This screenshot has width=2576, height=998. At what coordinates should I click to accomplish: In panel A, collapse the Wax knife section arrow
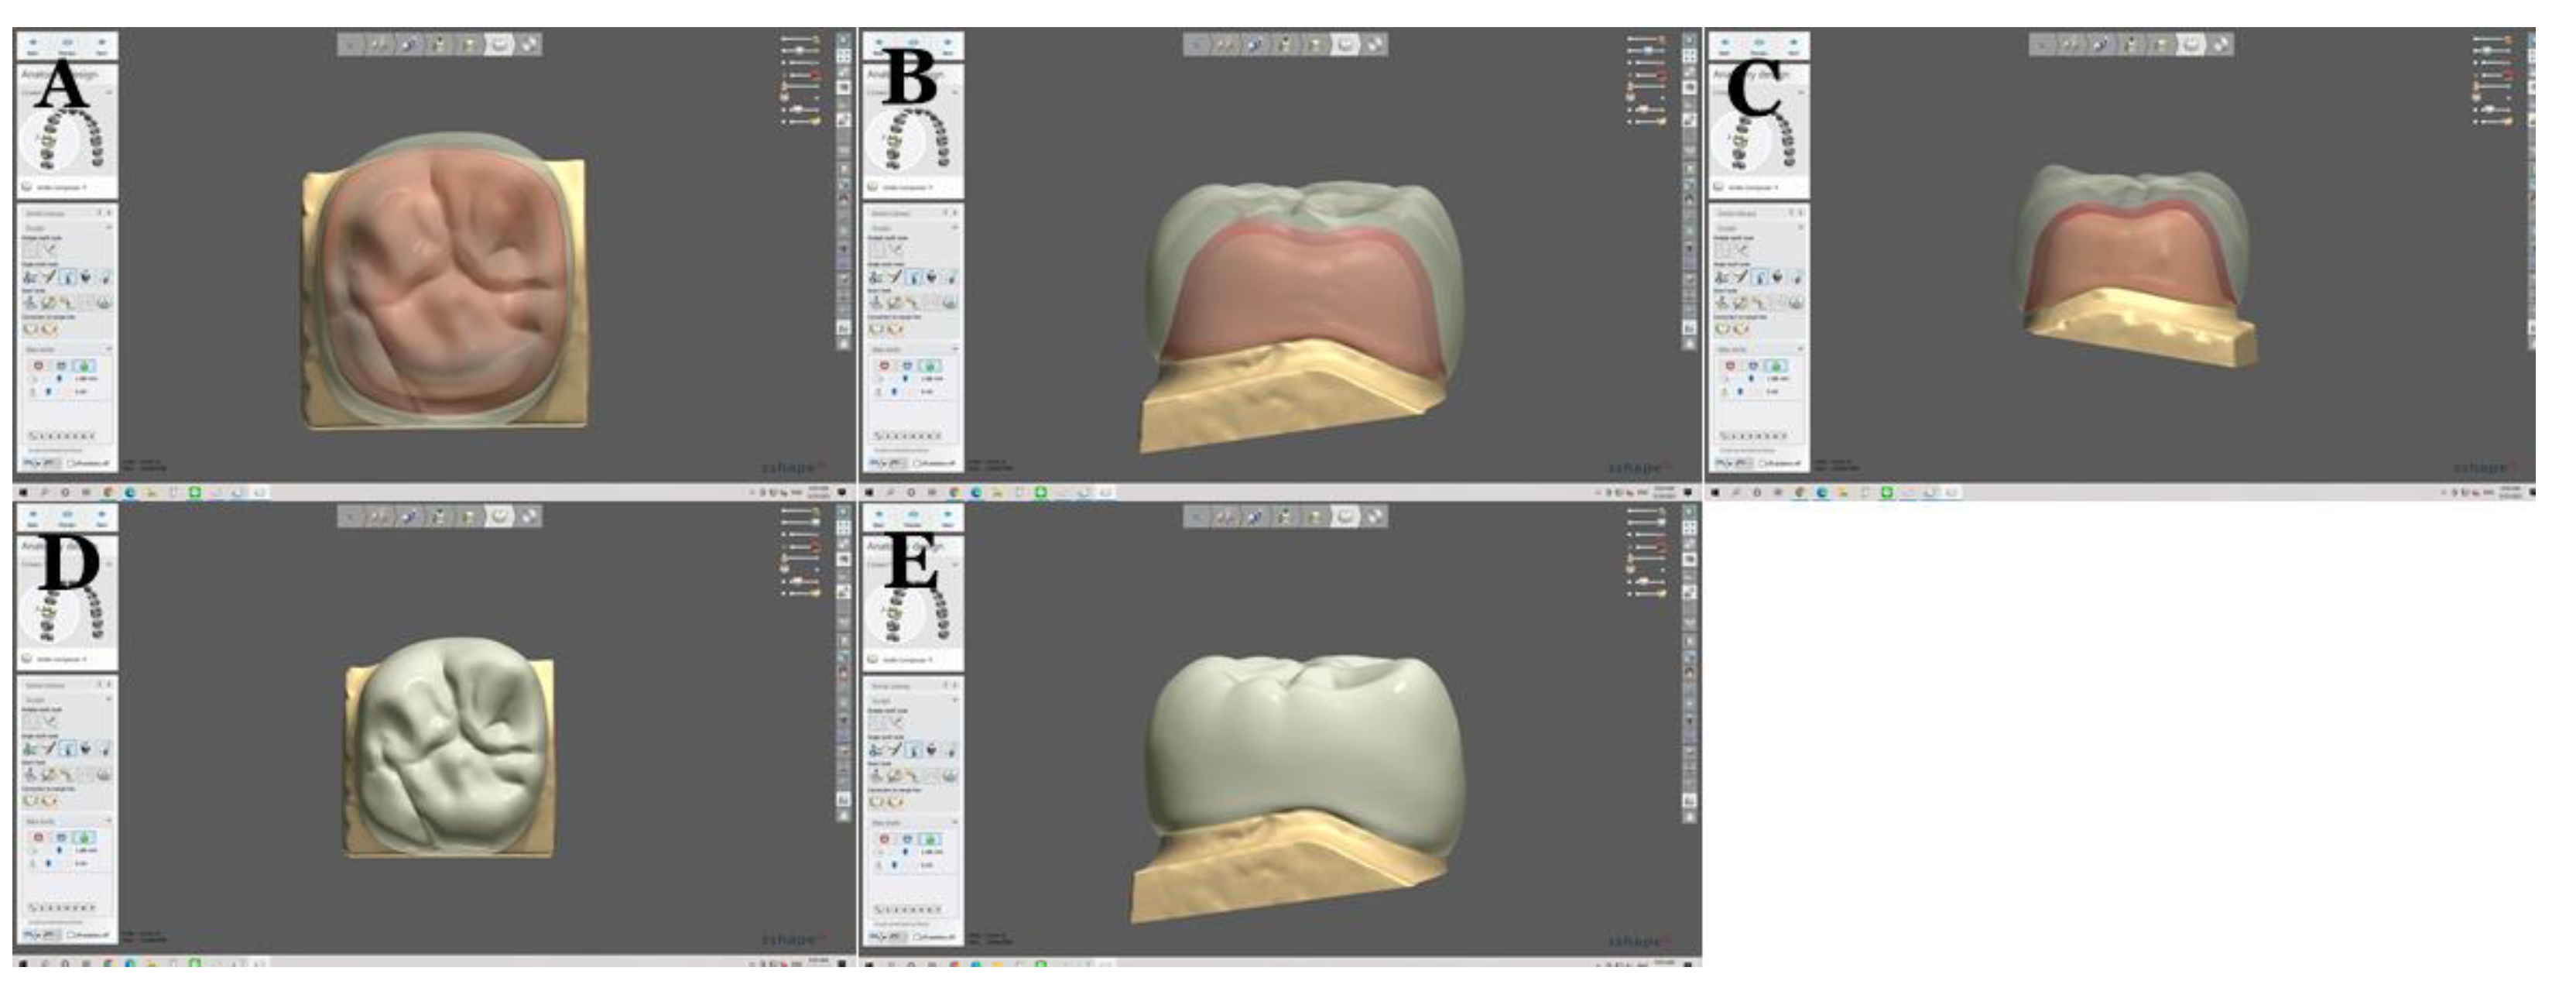click(109, 349)
